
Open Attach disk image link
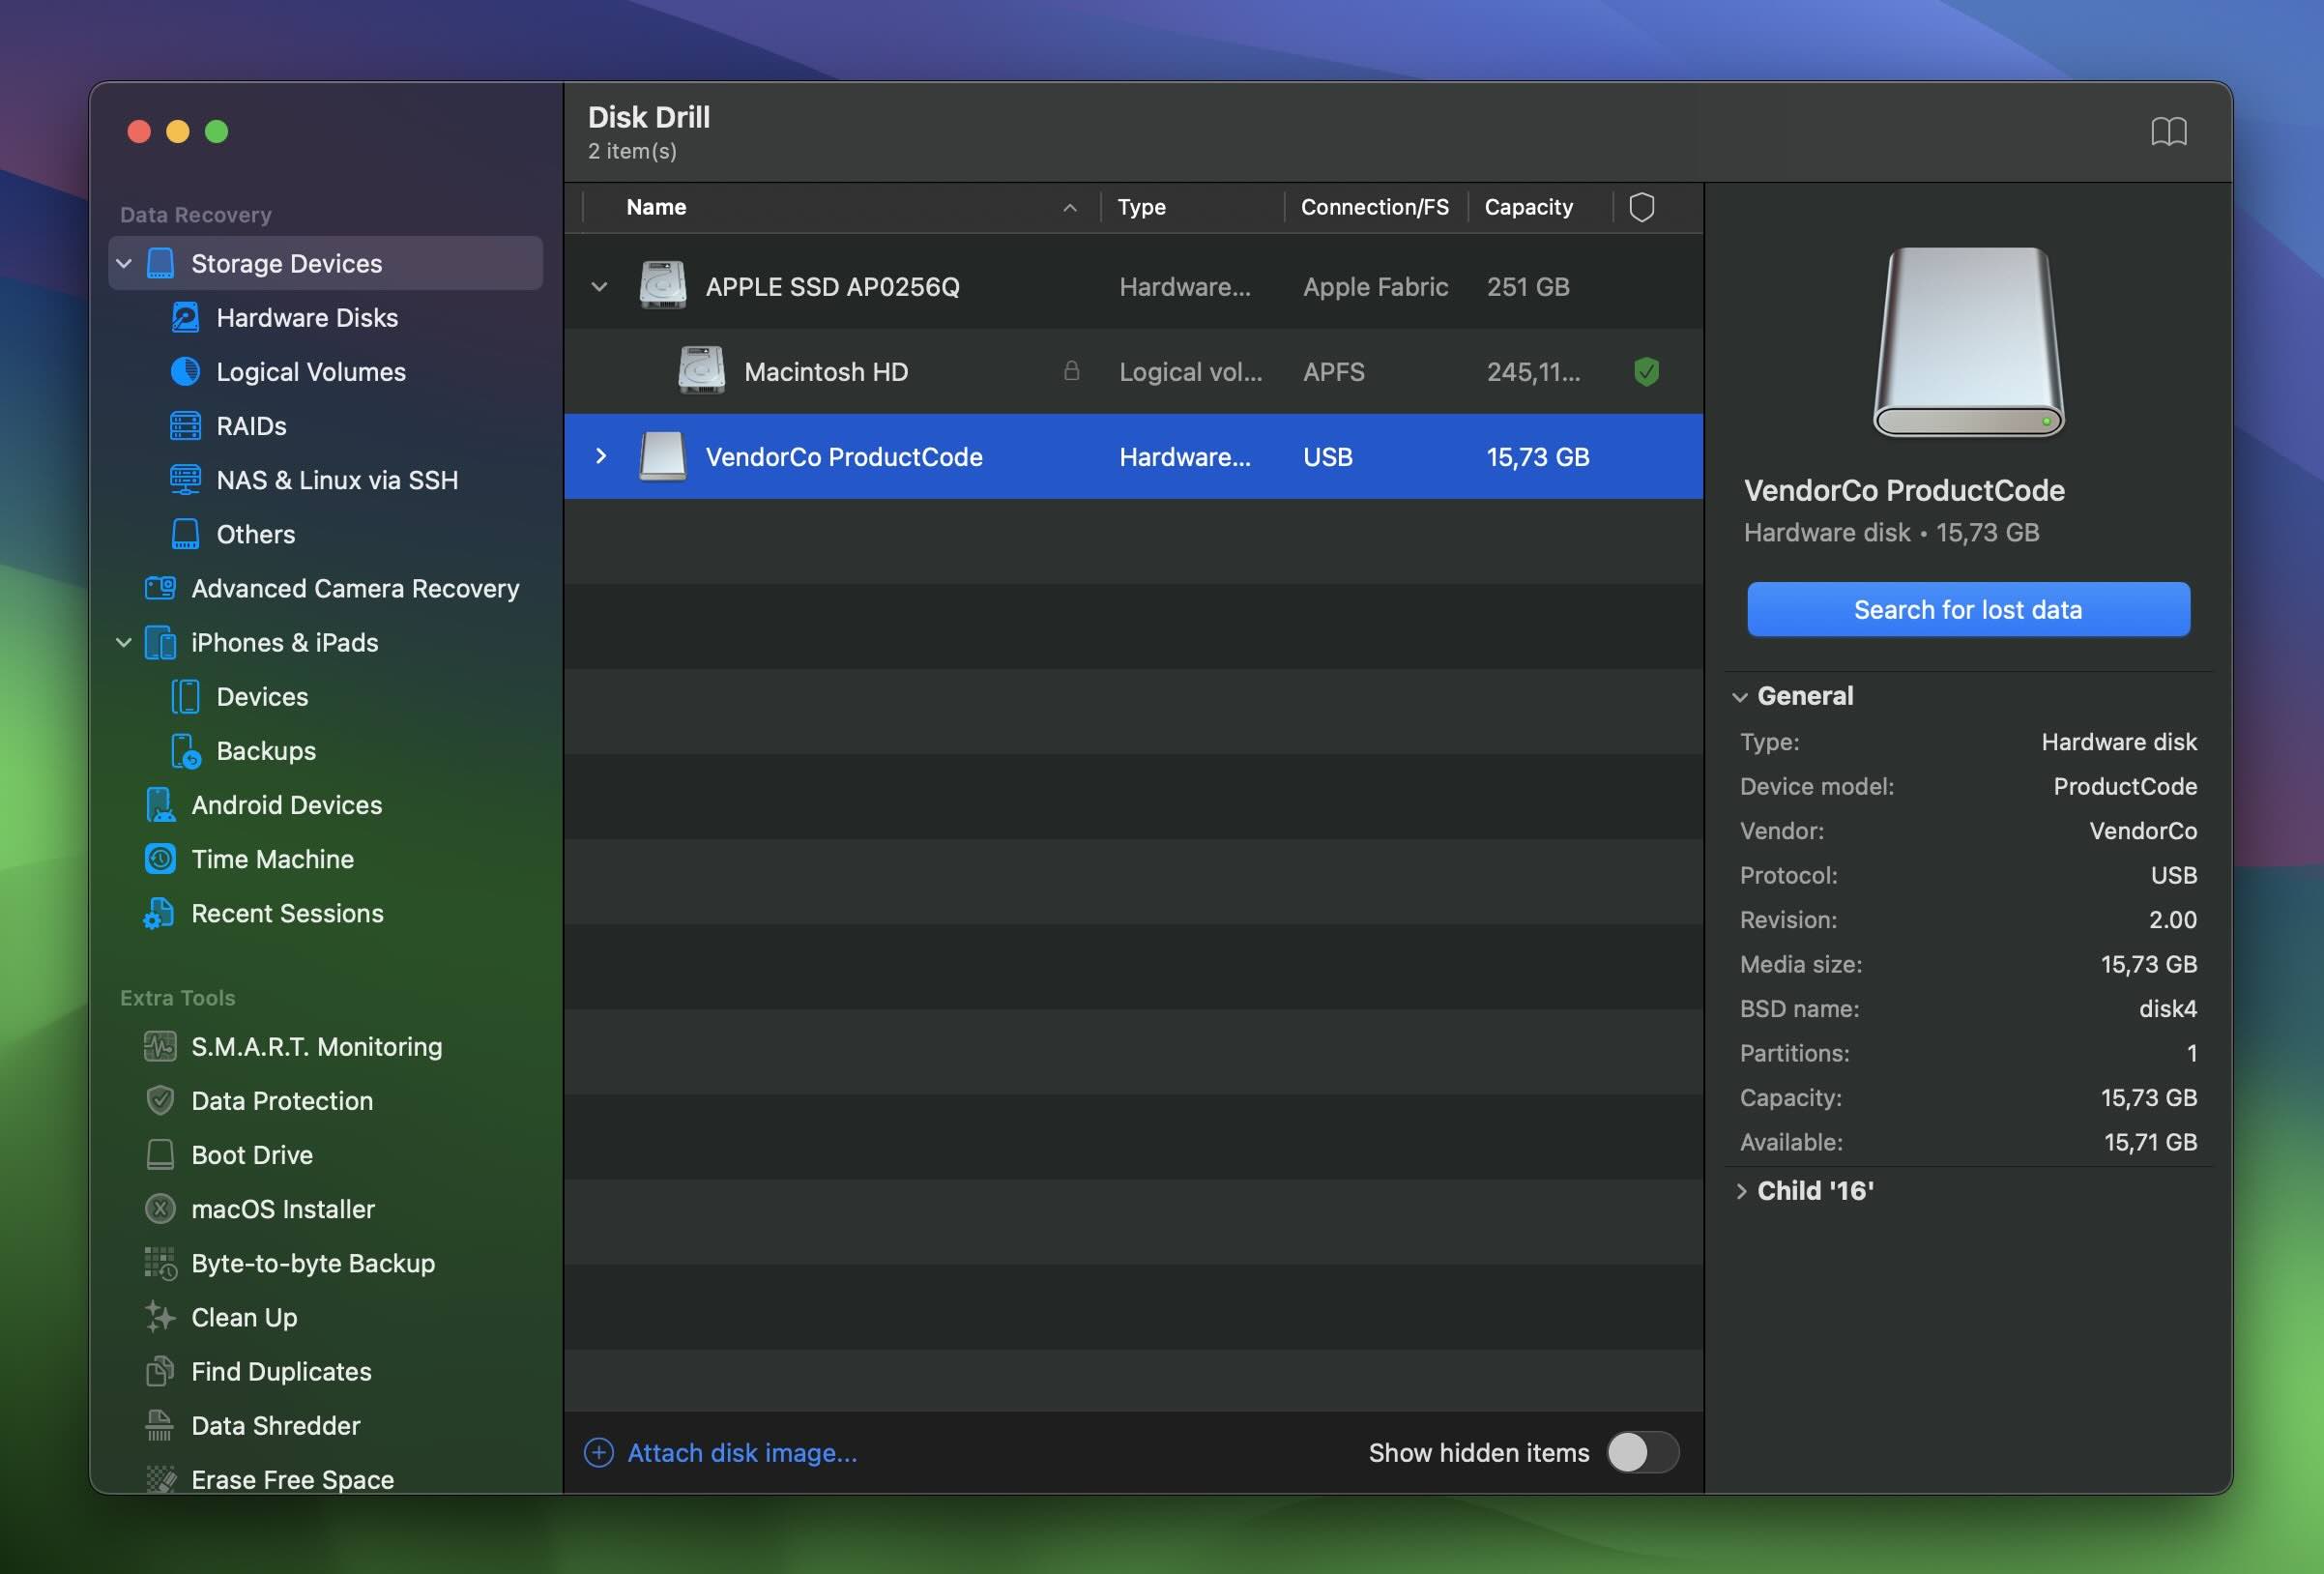(x=742, y=1452)
